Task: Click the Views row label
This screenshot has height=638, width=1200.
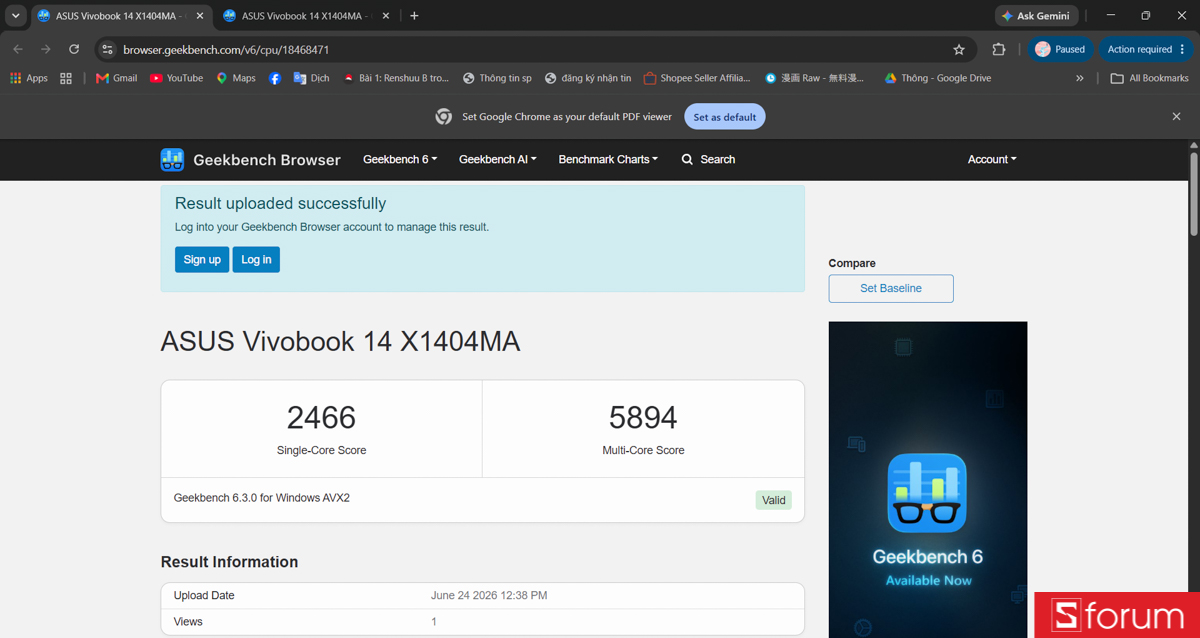Action: [188, 621]
